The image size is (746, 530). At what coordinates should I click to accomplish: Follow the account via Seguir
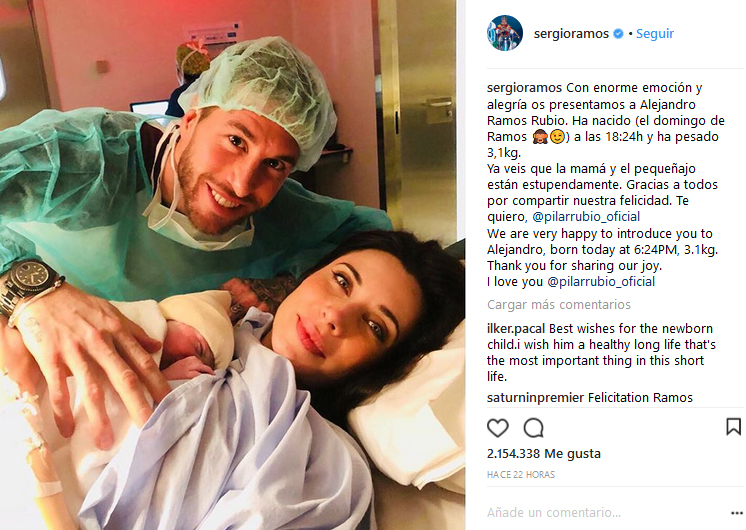tap(655, 33)
